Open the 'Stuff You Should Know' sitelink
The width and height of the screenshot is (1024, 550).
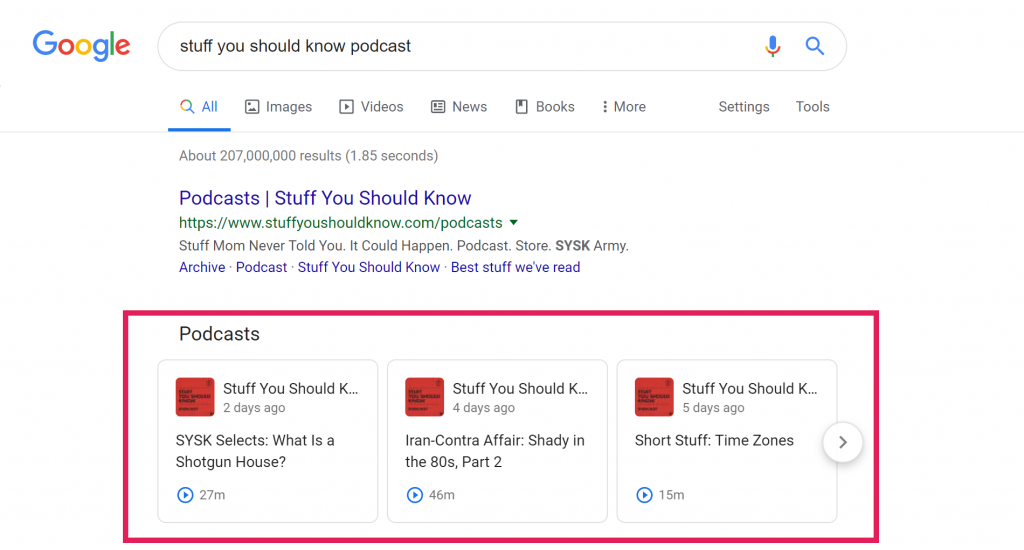(x=369, y=267)
